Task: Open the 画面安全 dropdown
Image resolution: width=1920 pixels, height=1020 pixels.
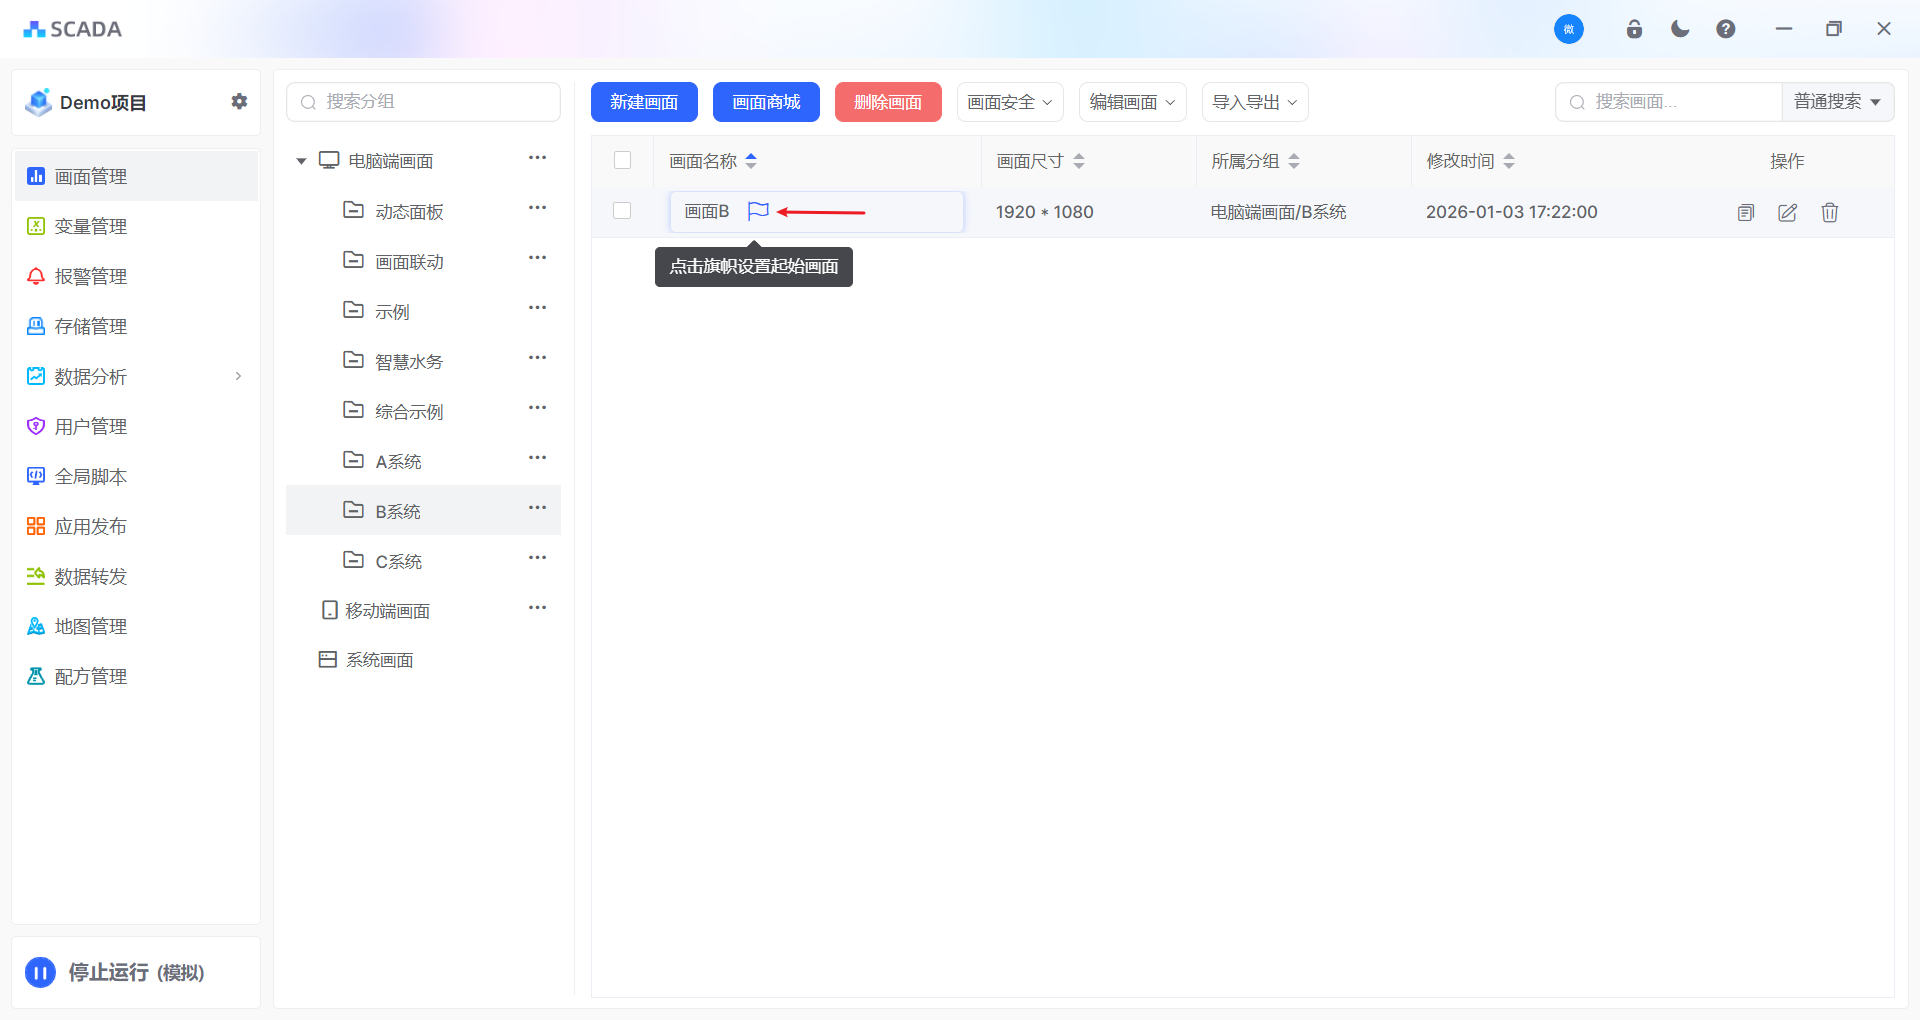Action: click(1010, 102)
